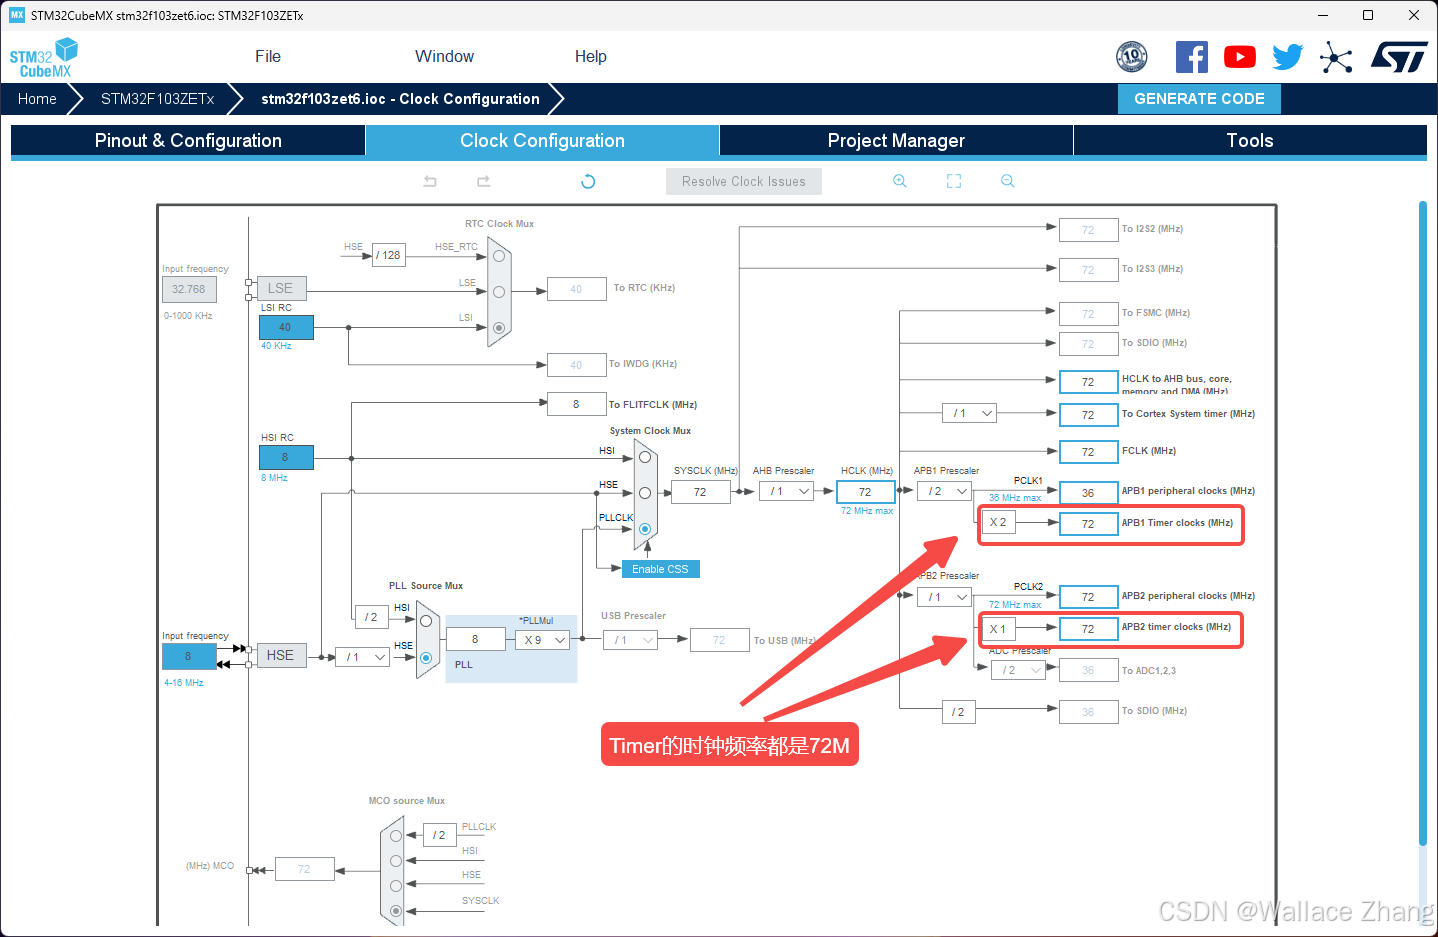Click the Enable CSS button
Image resolution: width=1438 pixels, height=937 pixels.
pyautogui.click(x=660, y=569)
